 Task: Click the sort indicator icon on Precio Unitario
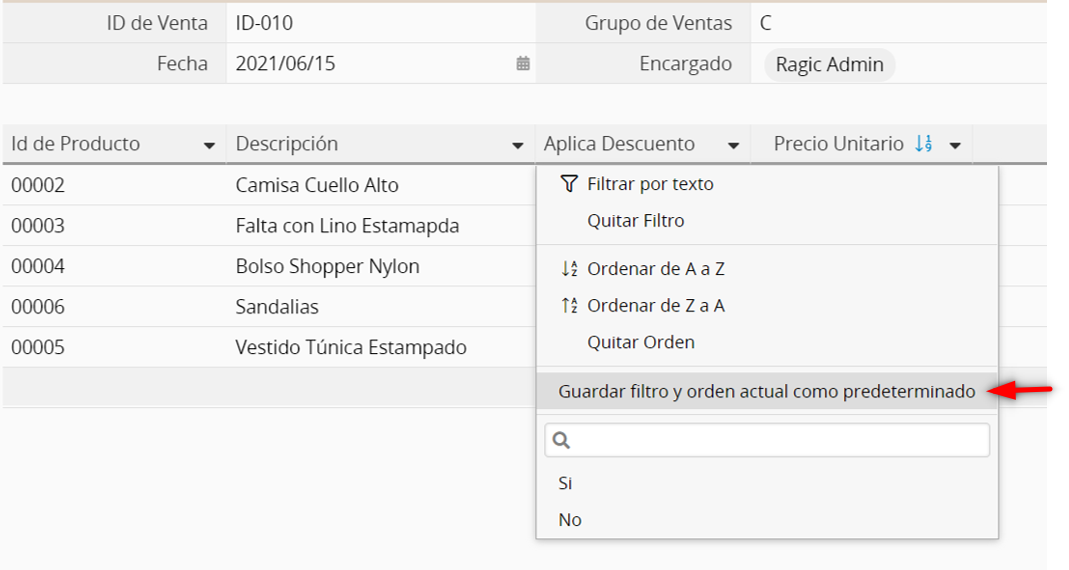[x=924, y=144]
